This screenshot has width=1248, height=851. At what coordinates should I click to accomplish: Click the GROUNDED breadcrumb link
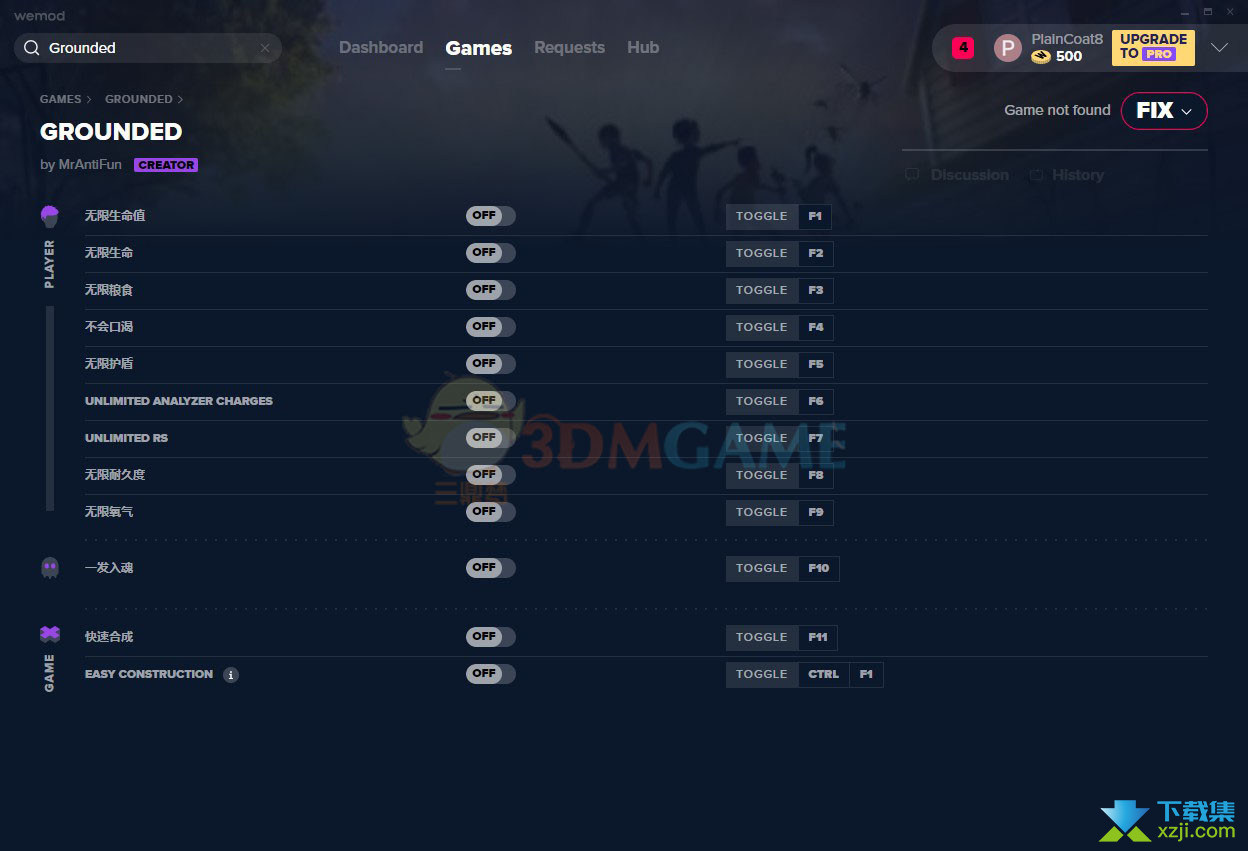[139, 100]
